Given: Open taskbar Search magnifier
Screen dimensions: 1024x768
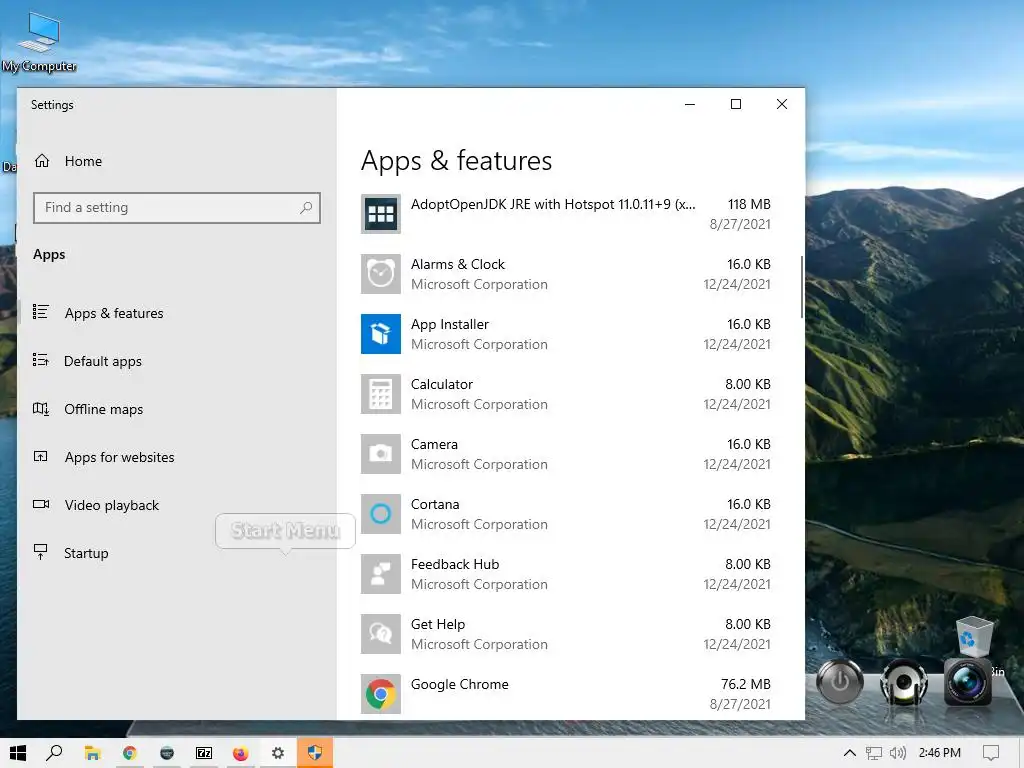Looking at the screenshot, I should tap(55, 753).
